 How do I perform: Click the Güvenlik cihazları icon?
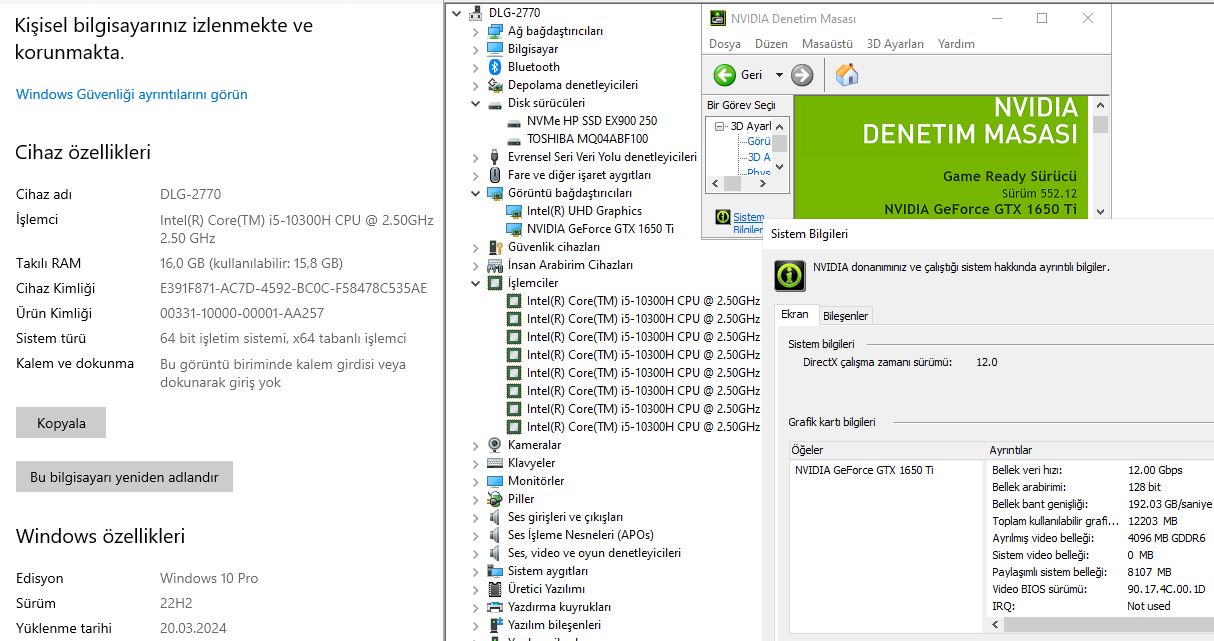[494, 247]
